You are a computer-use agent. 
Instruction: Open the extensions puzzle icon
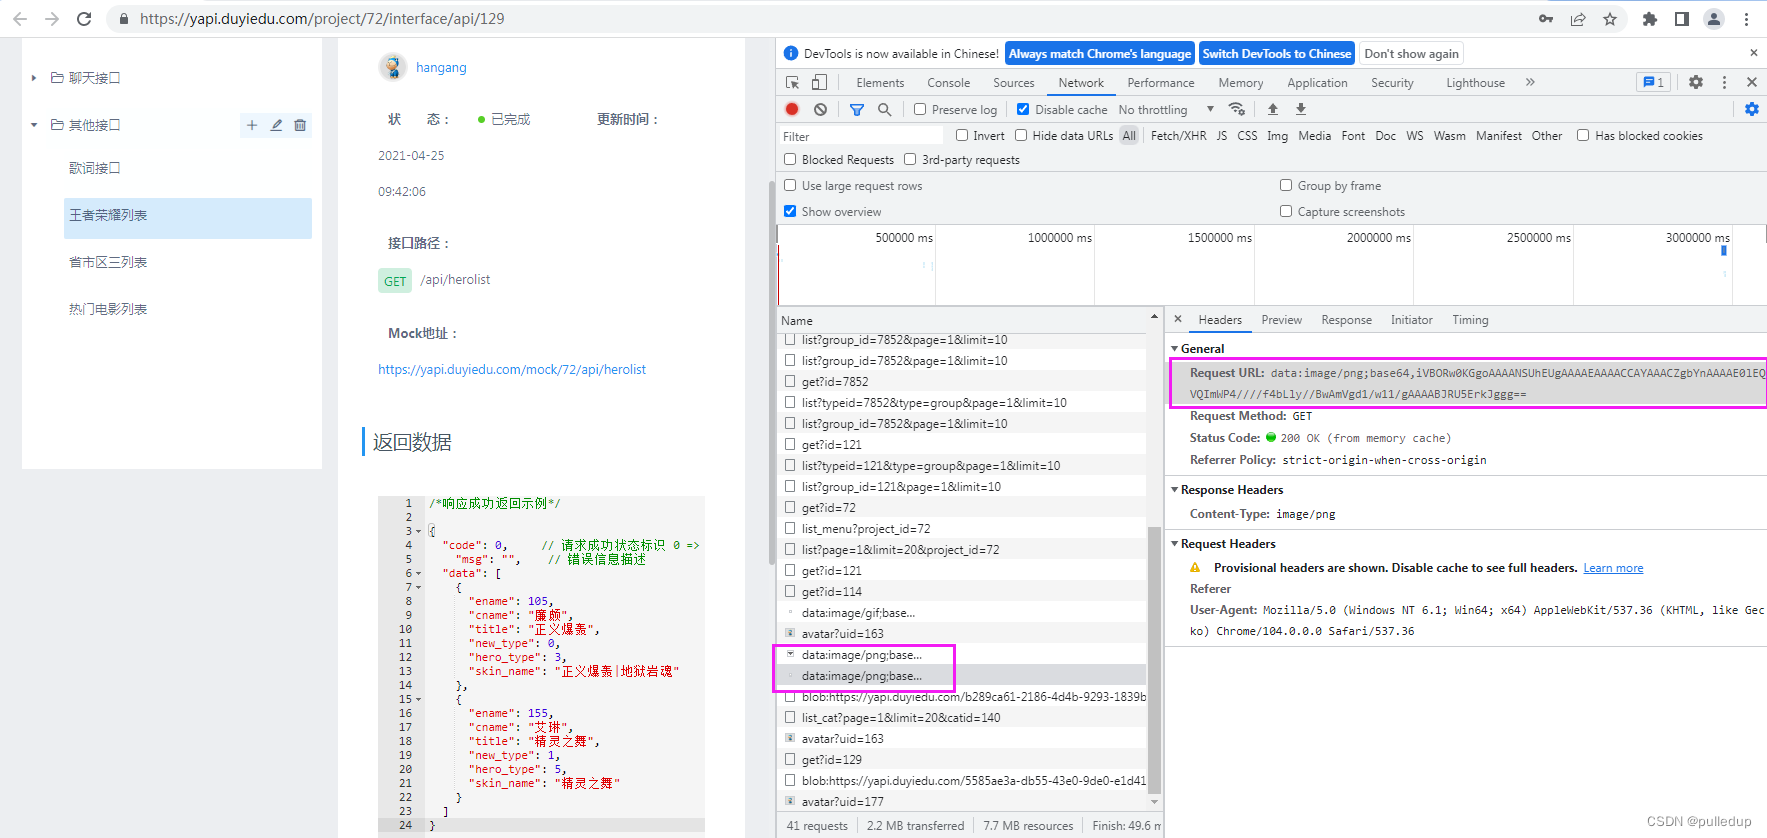tap(1650, 19)
